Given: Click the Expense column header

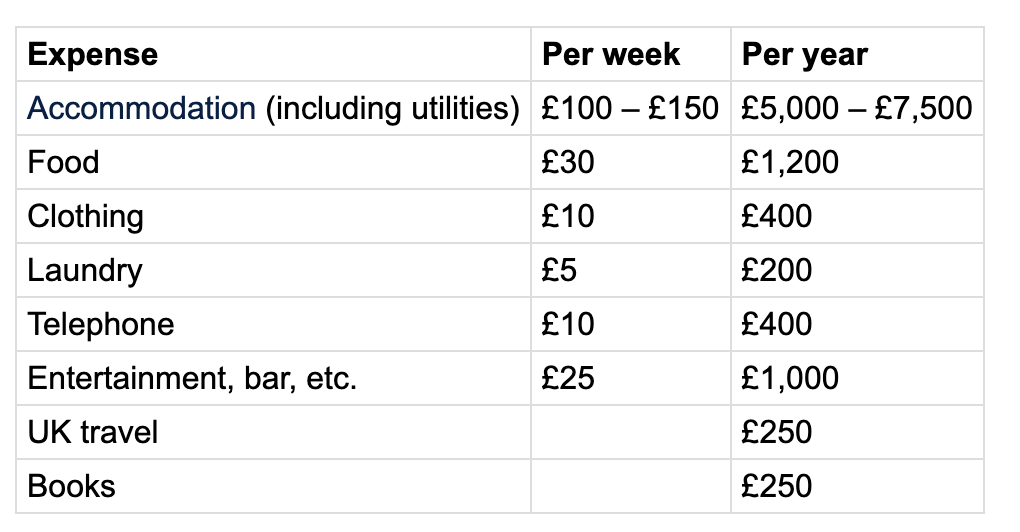Looking at the screenshot, I should click(93, 54).
